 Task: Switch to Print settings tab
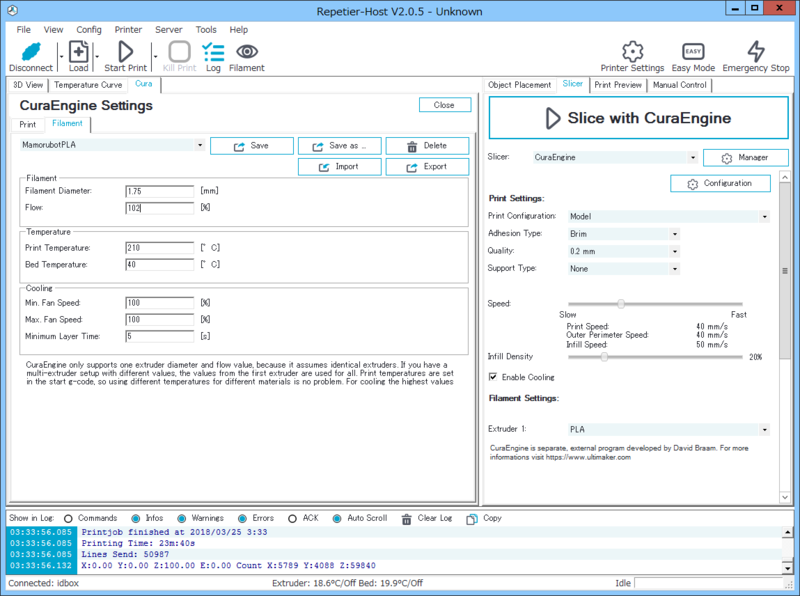[x=28, y=125]
